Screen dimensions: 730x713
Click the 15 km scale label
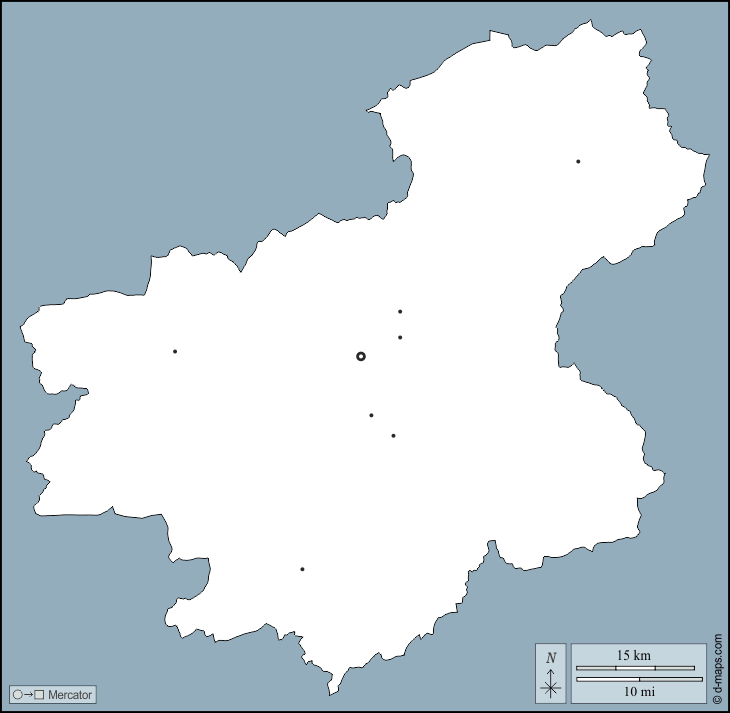pos(635,656)
